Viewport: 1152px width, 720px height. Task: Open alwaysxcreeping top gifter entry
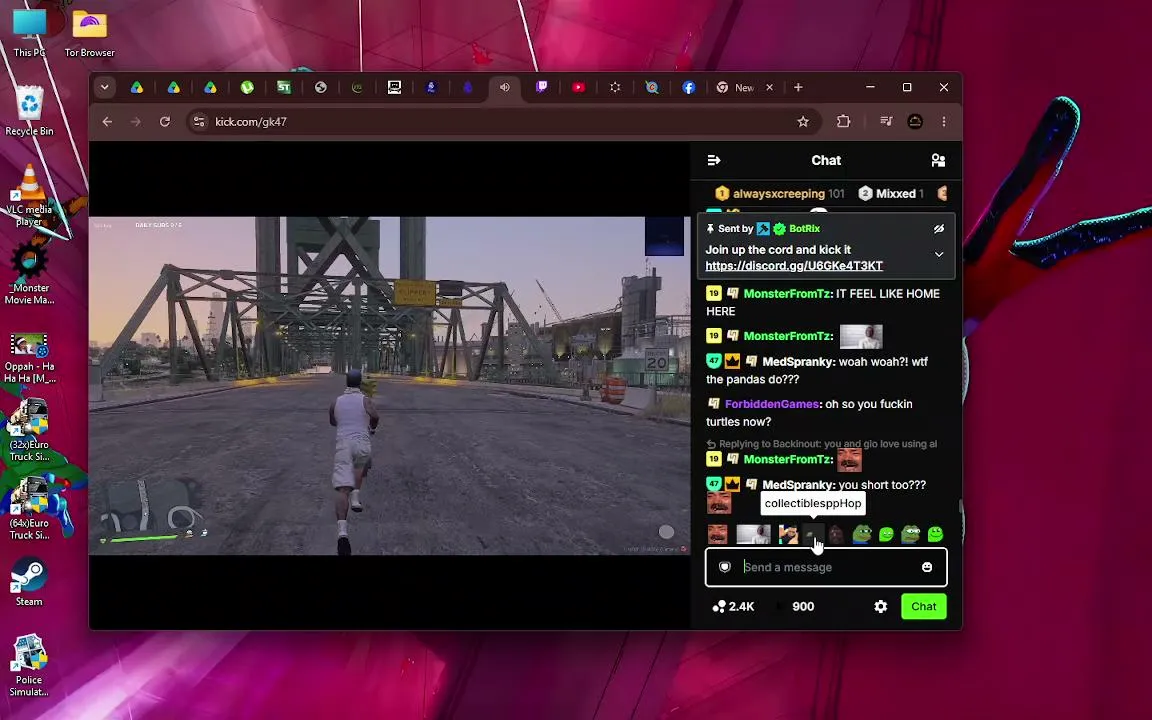click(x=780, y=193)
